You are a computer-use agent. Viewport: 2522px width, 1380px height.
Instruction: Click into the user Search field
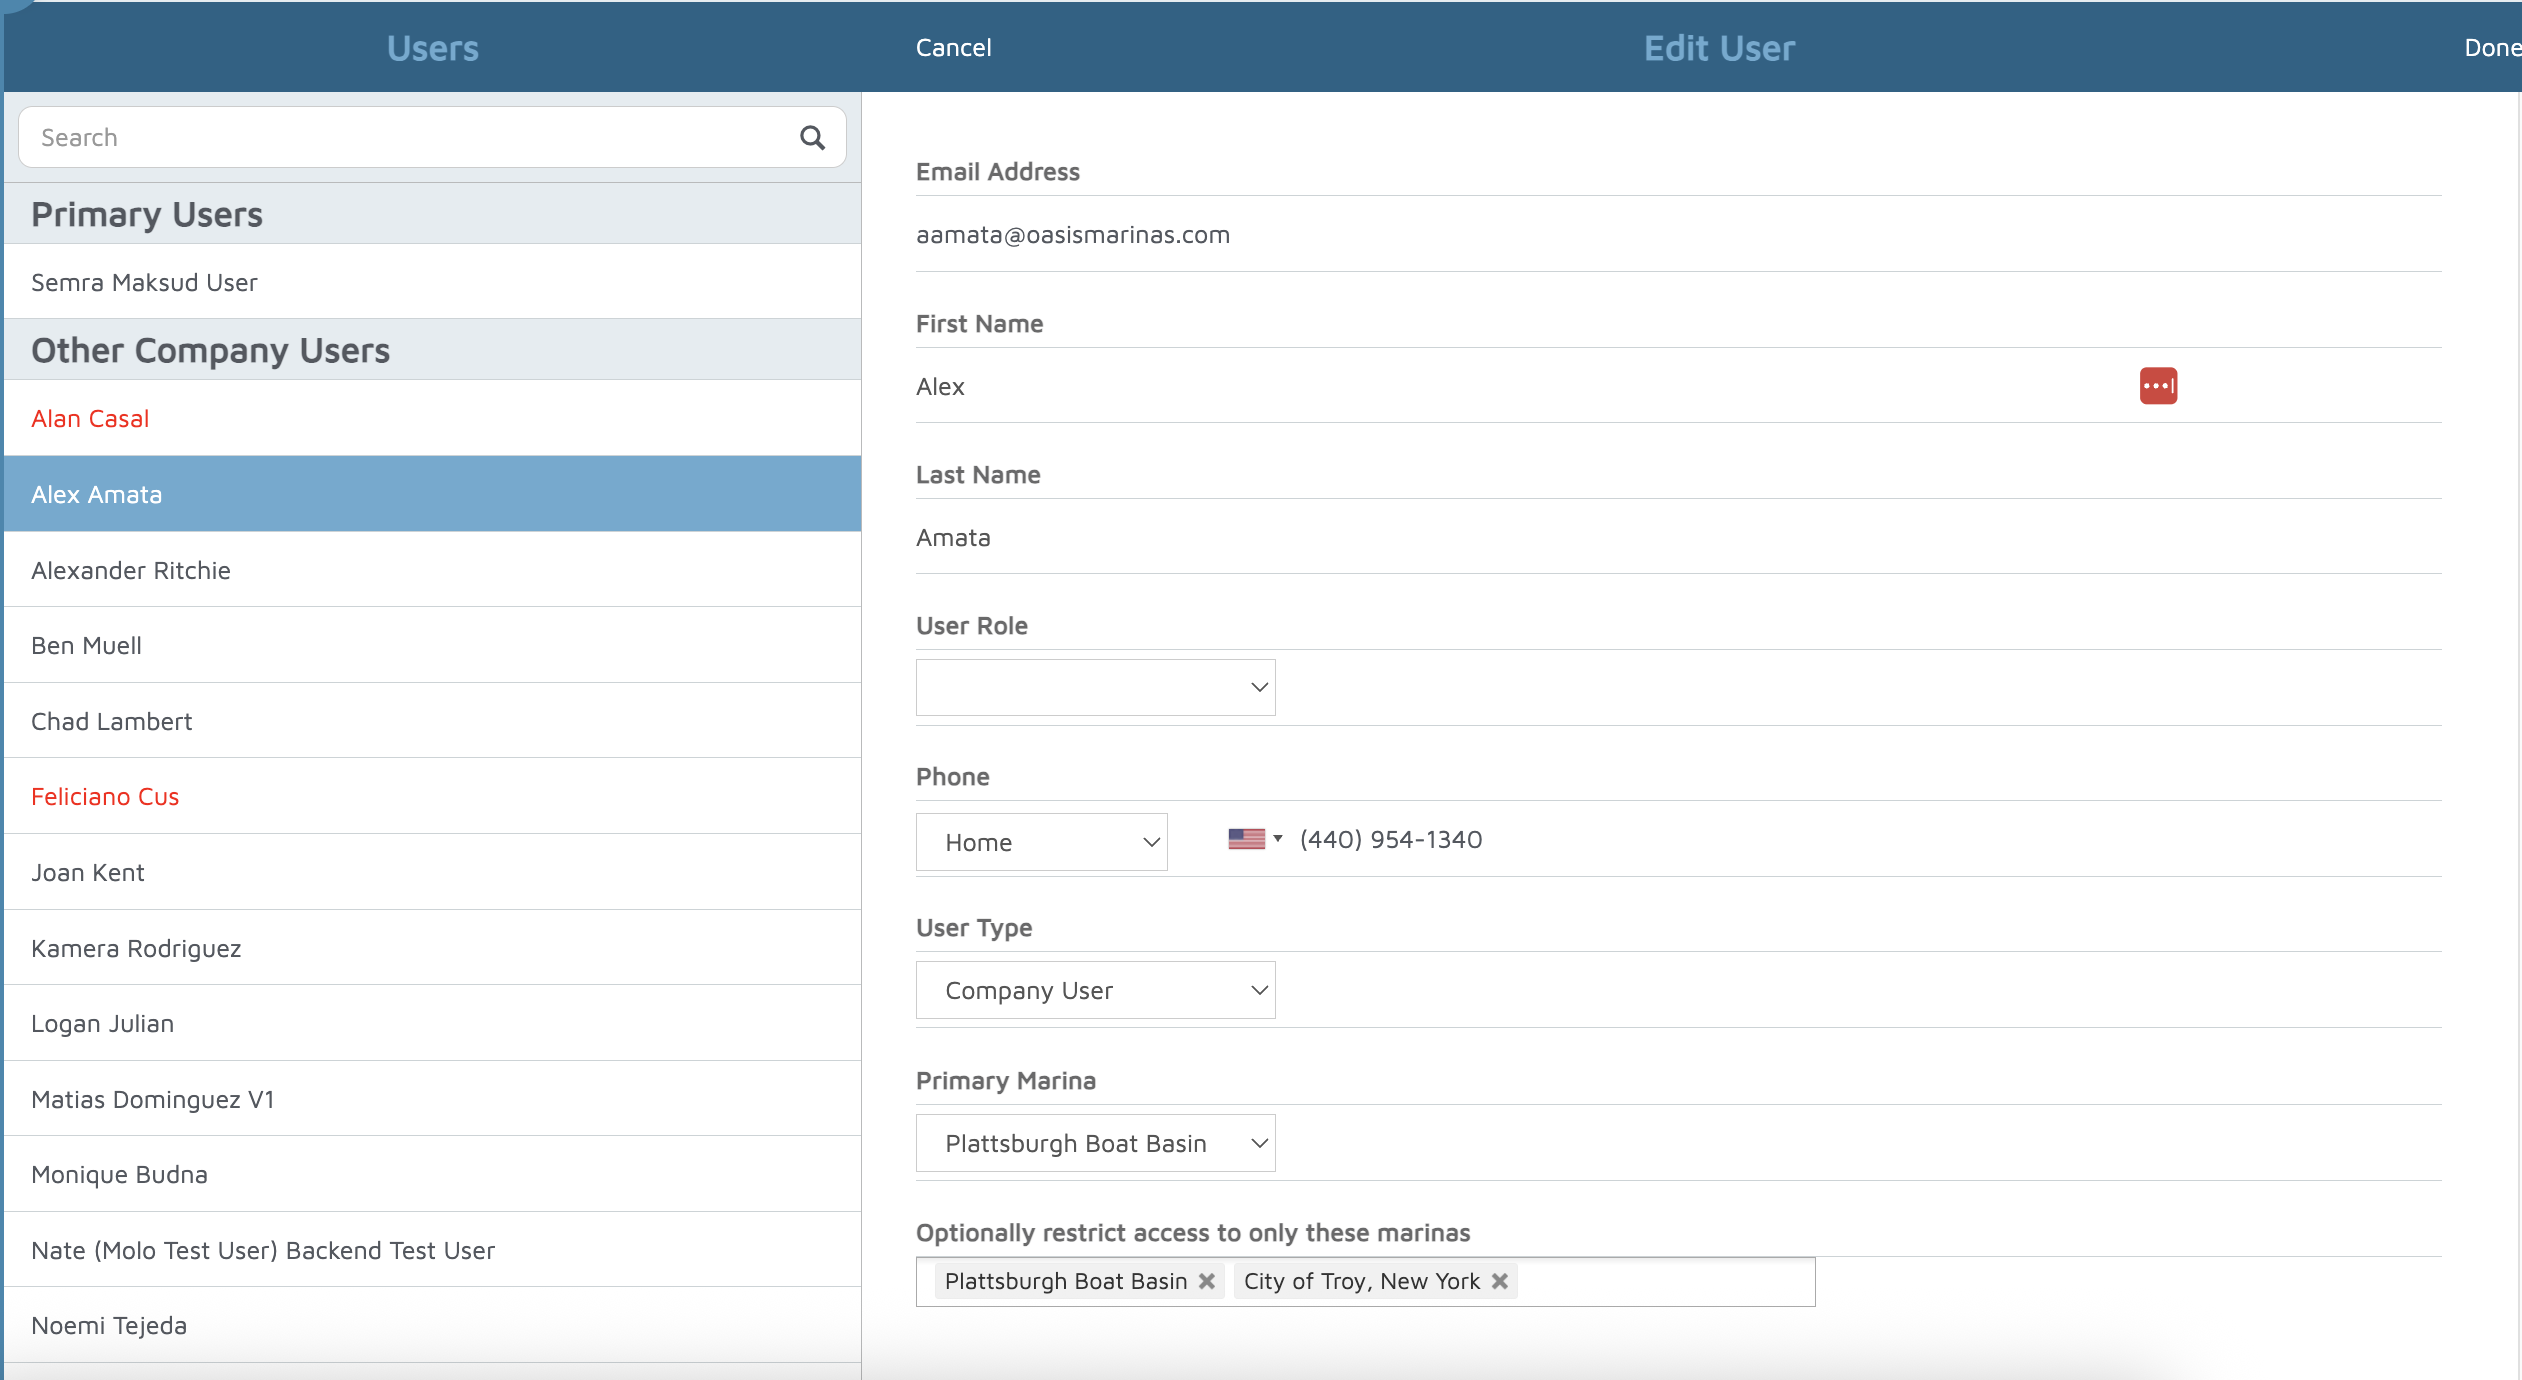tap(400, 138)
